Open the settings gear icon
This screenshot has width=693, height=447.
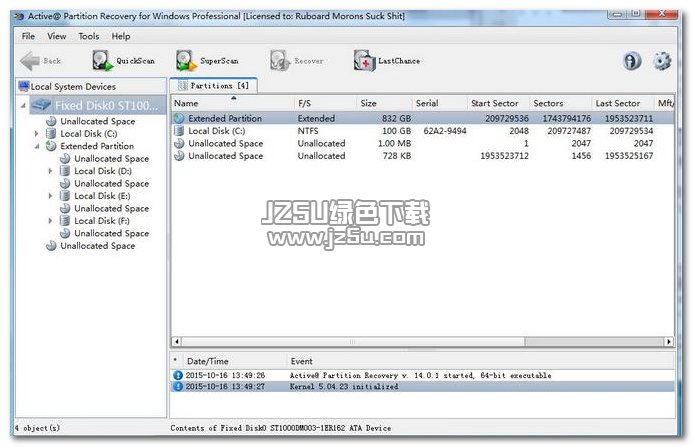pos(662,61)
